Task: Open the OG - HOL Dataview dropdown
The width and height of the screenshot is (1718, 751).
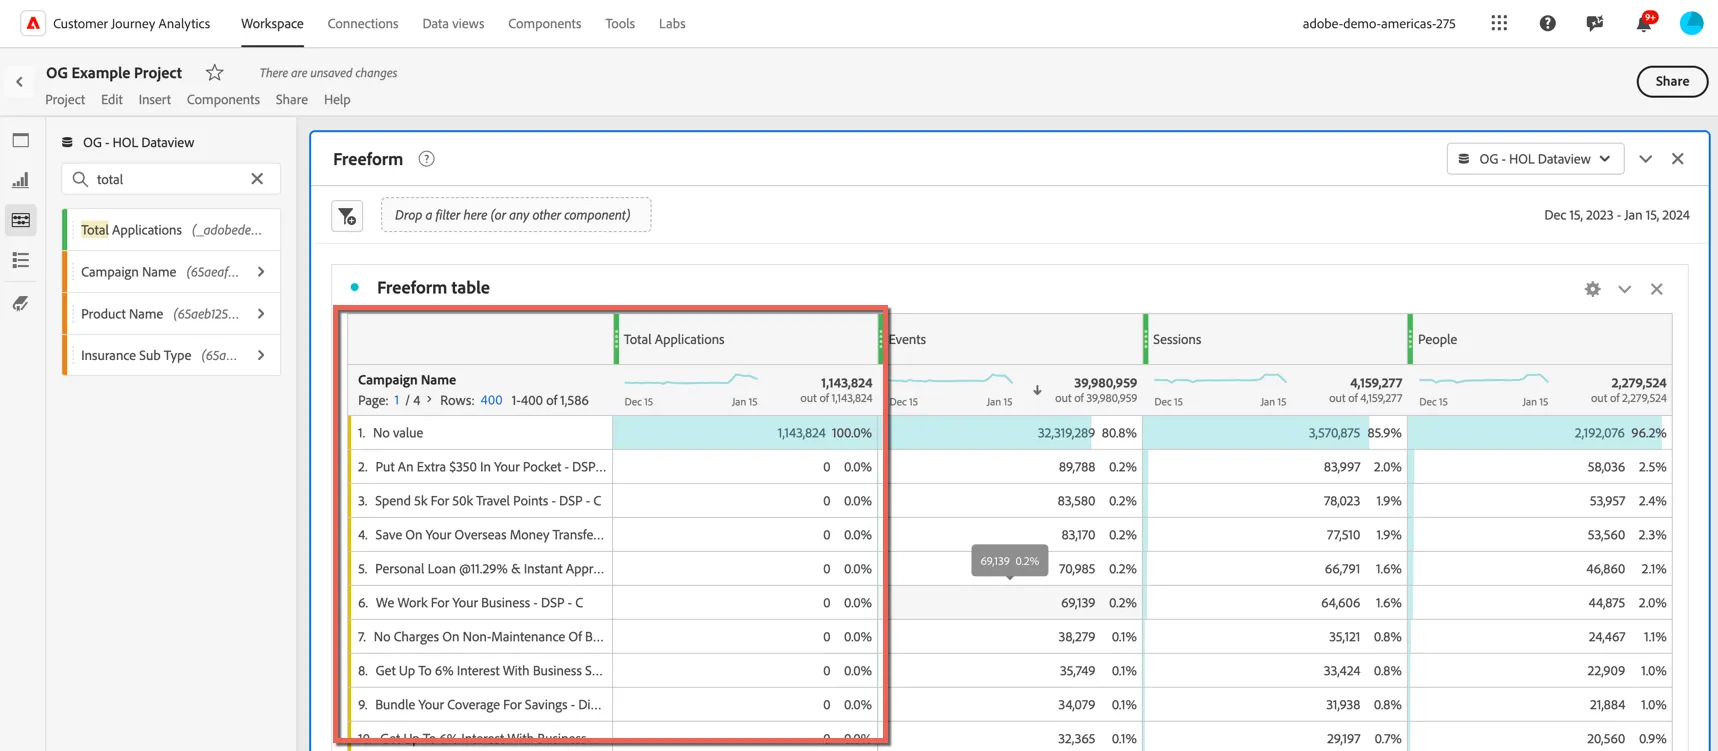Action: (x=1535, y=159)
